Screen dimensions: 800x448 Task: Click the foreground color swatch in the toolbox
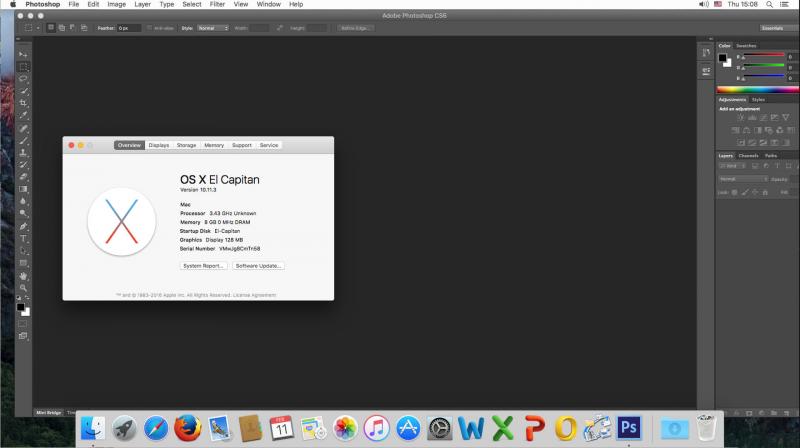(20, 307)
